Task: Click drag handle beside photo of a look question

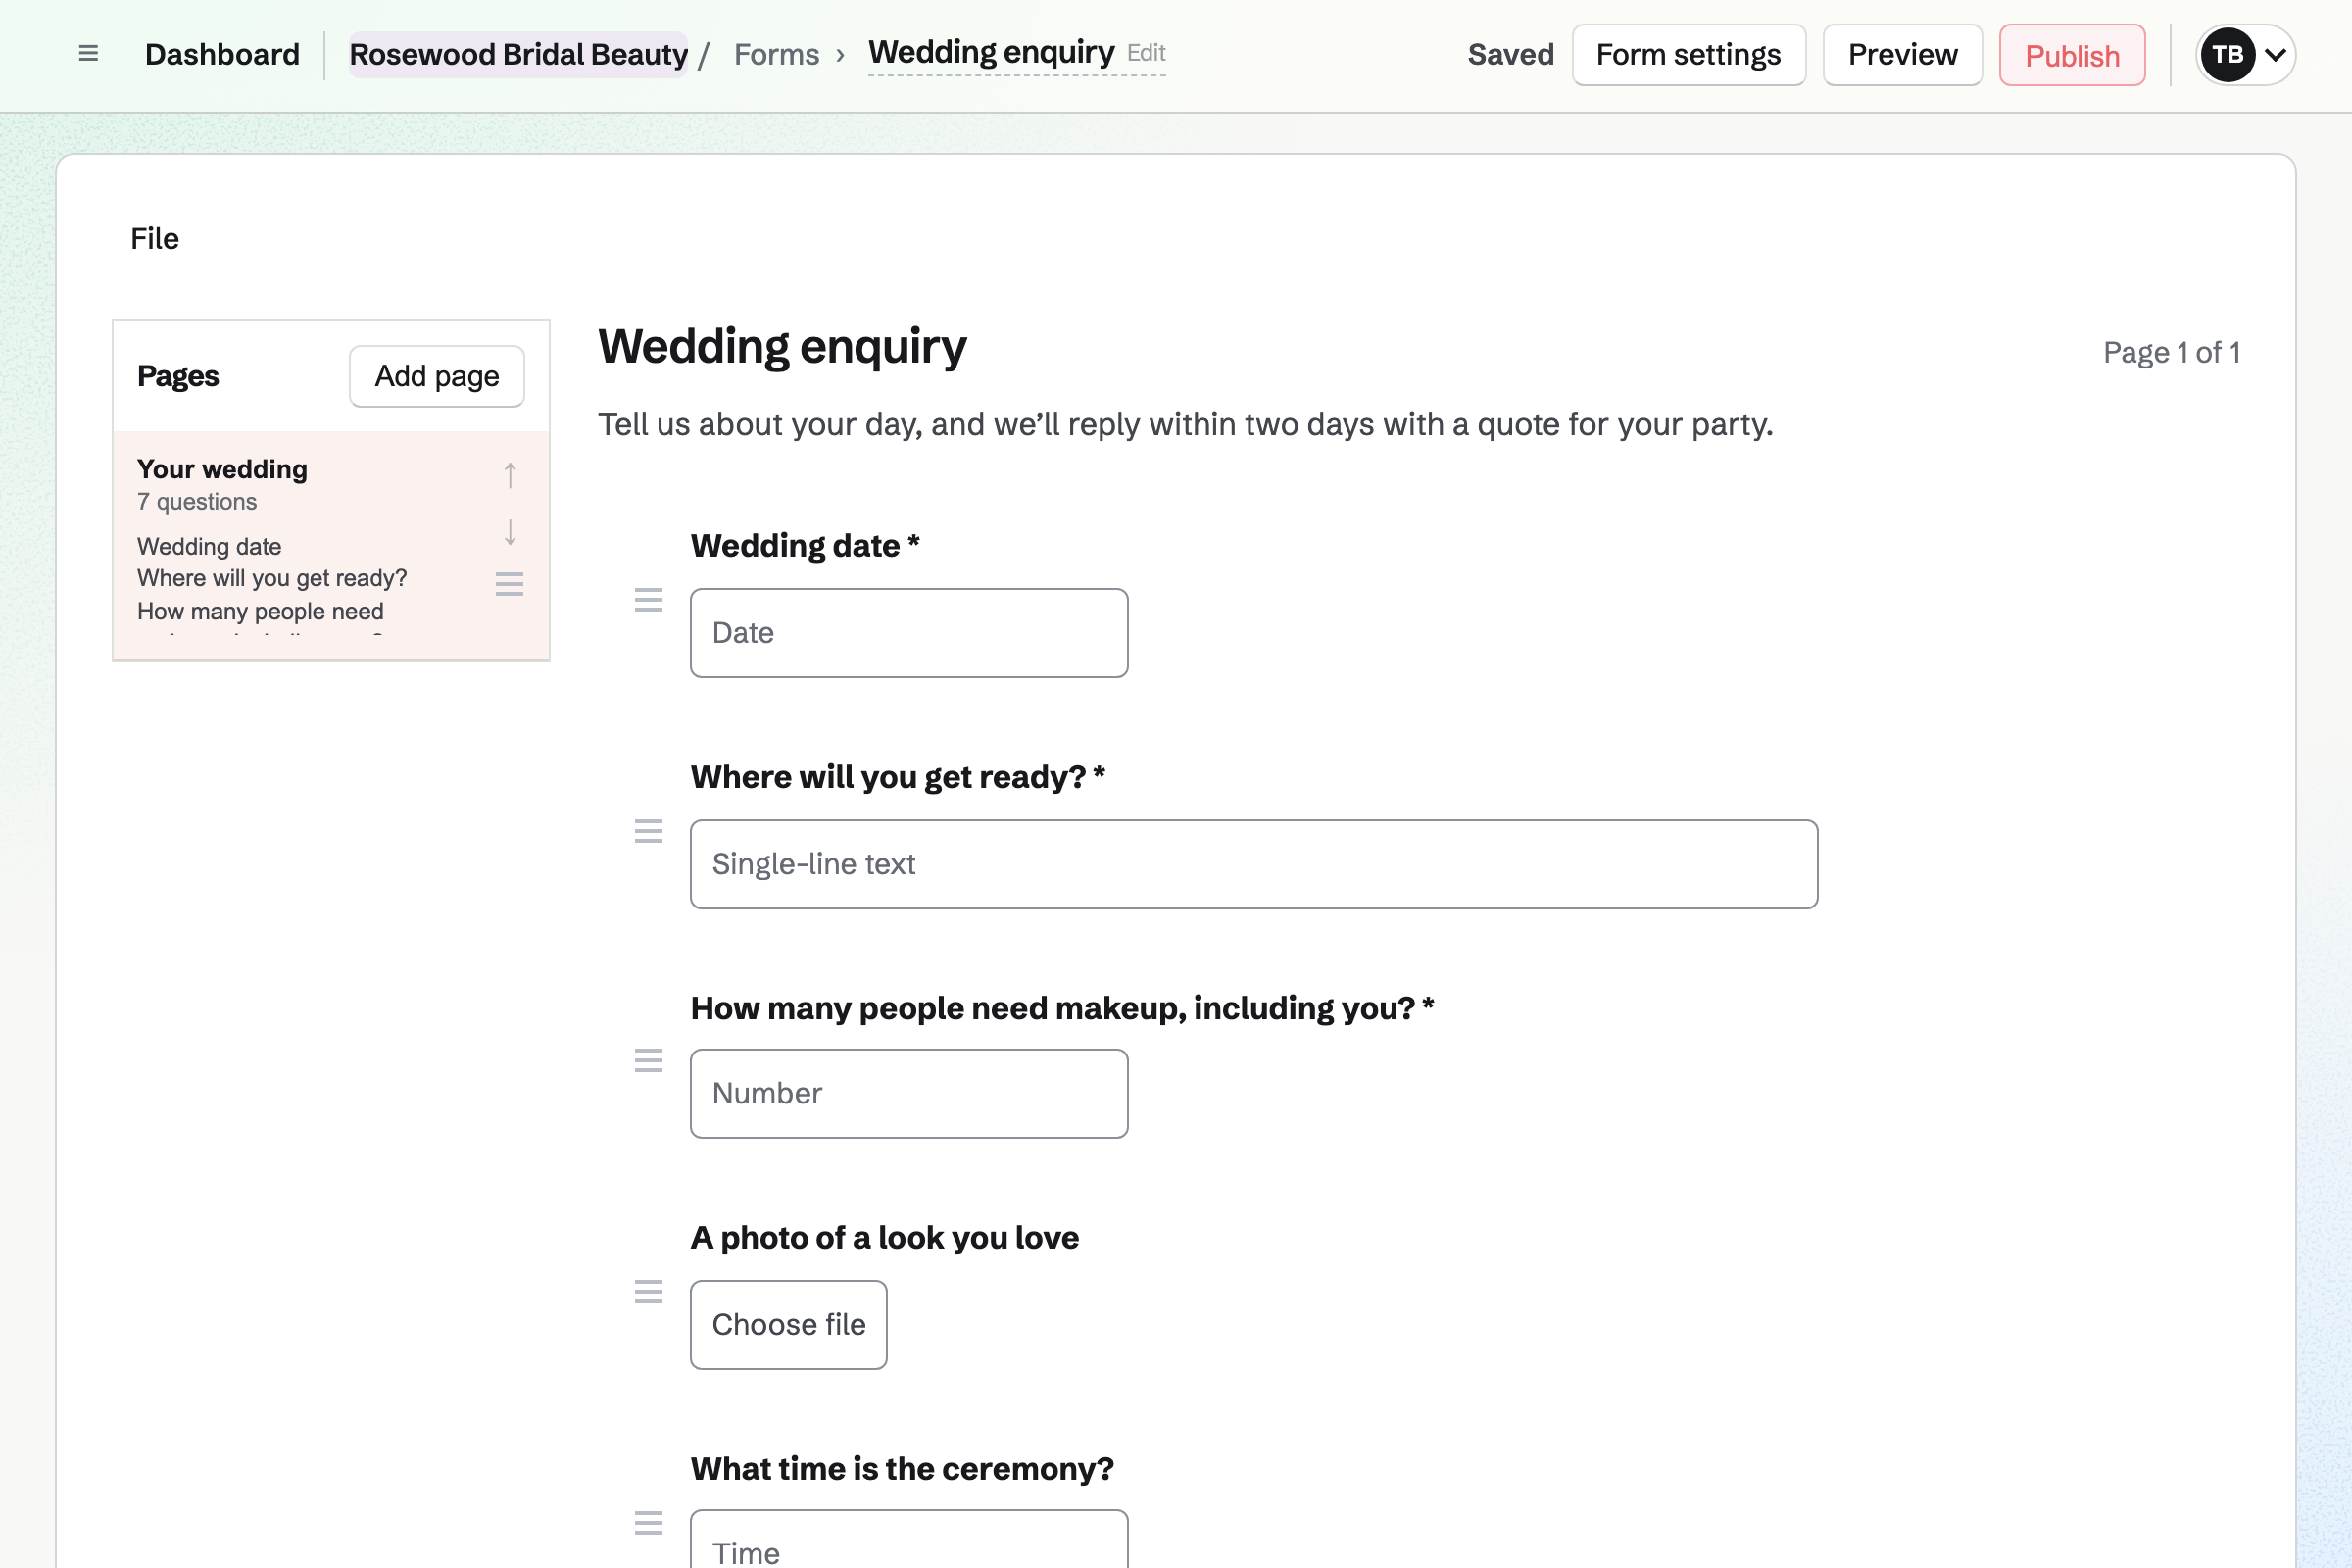Action: point(649,1292)
